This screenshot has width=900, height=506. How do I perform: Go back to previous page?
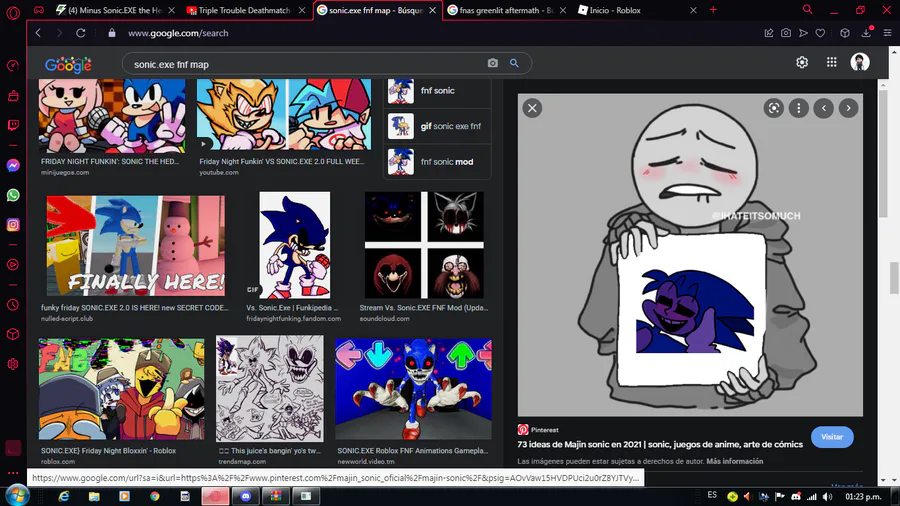pos(38,33)
